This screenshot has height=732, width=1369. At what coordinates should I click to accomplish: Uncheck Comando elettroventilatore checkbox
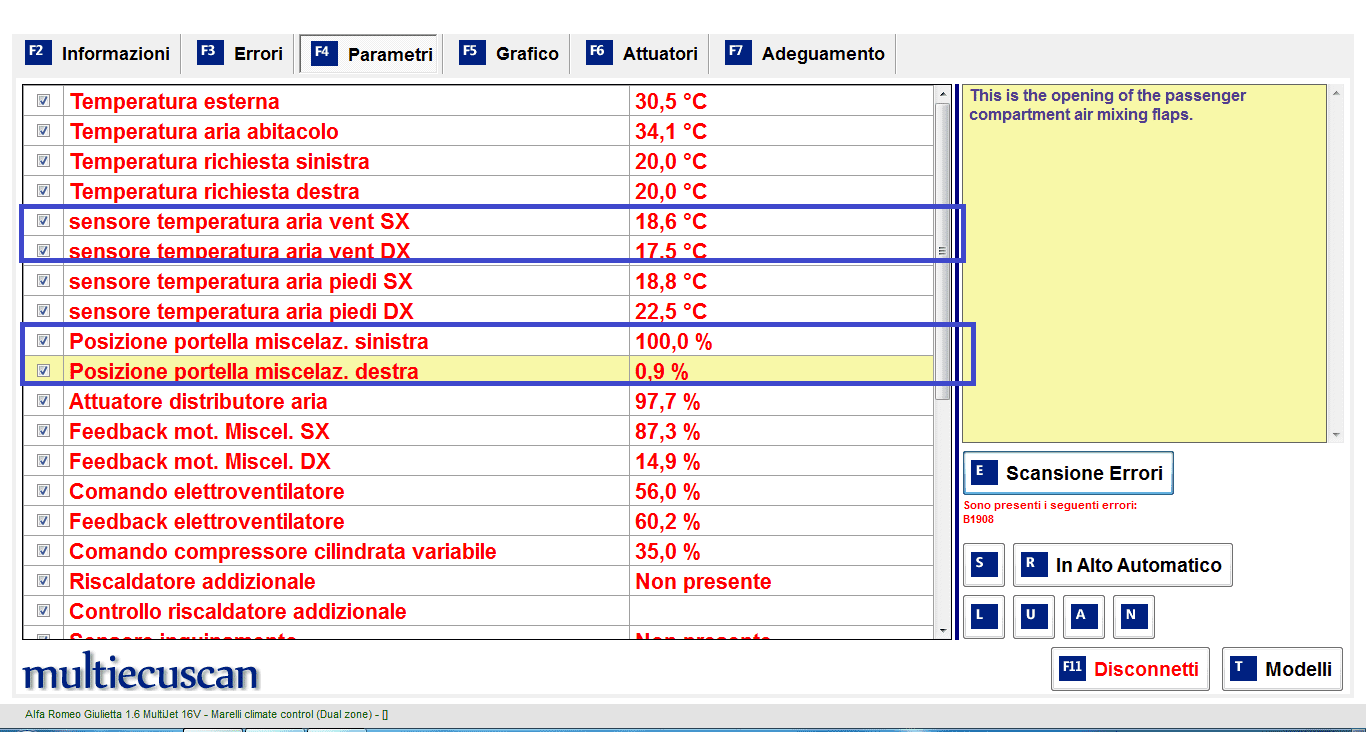click(x=43, y=491)
